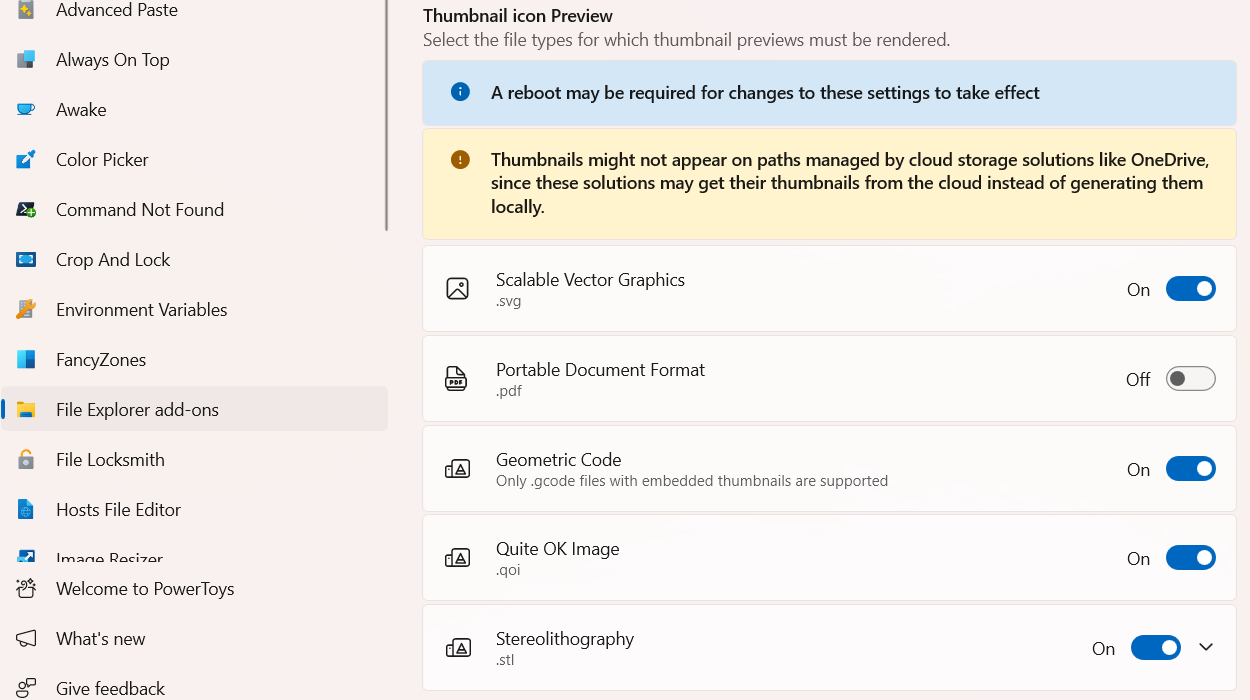Select File Explorer add-ons in sidebar
Image resolution: width=1250 pixels, height=700 pixels.
(x=137, y=410)
